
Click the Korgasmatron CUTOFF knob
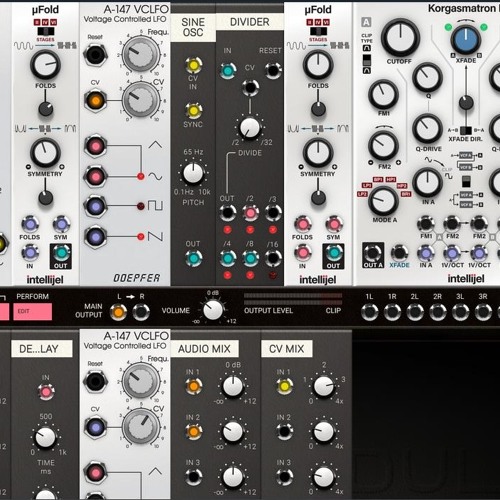point(400,38)
